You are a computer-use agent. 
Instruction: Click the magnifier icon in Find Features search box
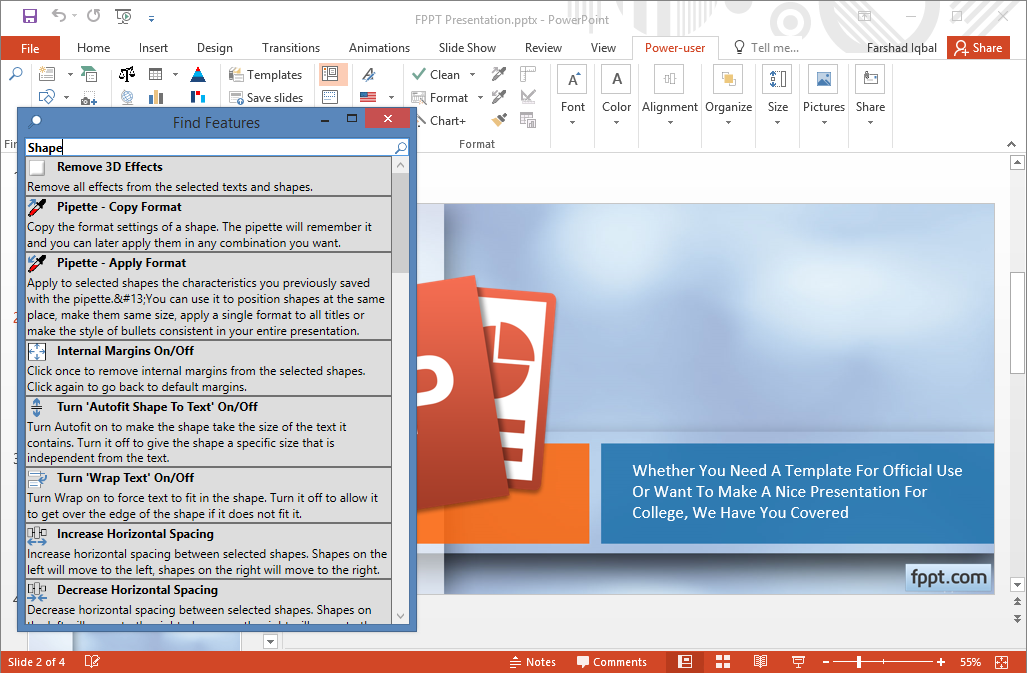(x=401, y=148)
